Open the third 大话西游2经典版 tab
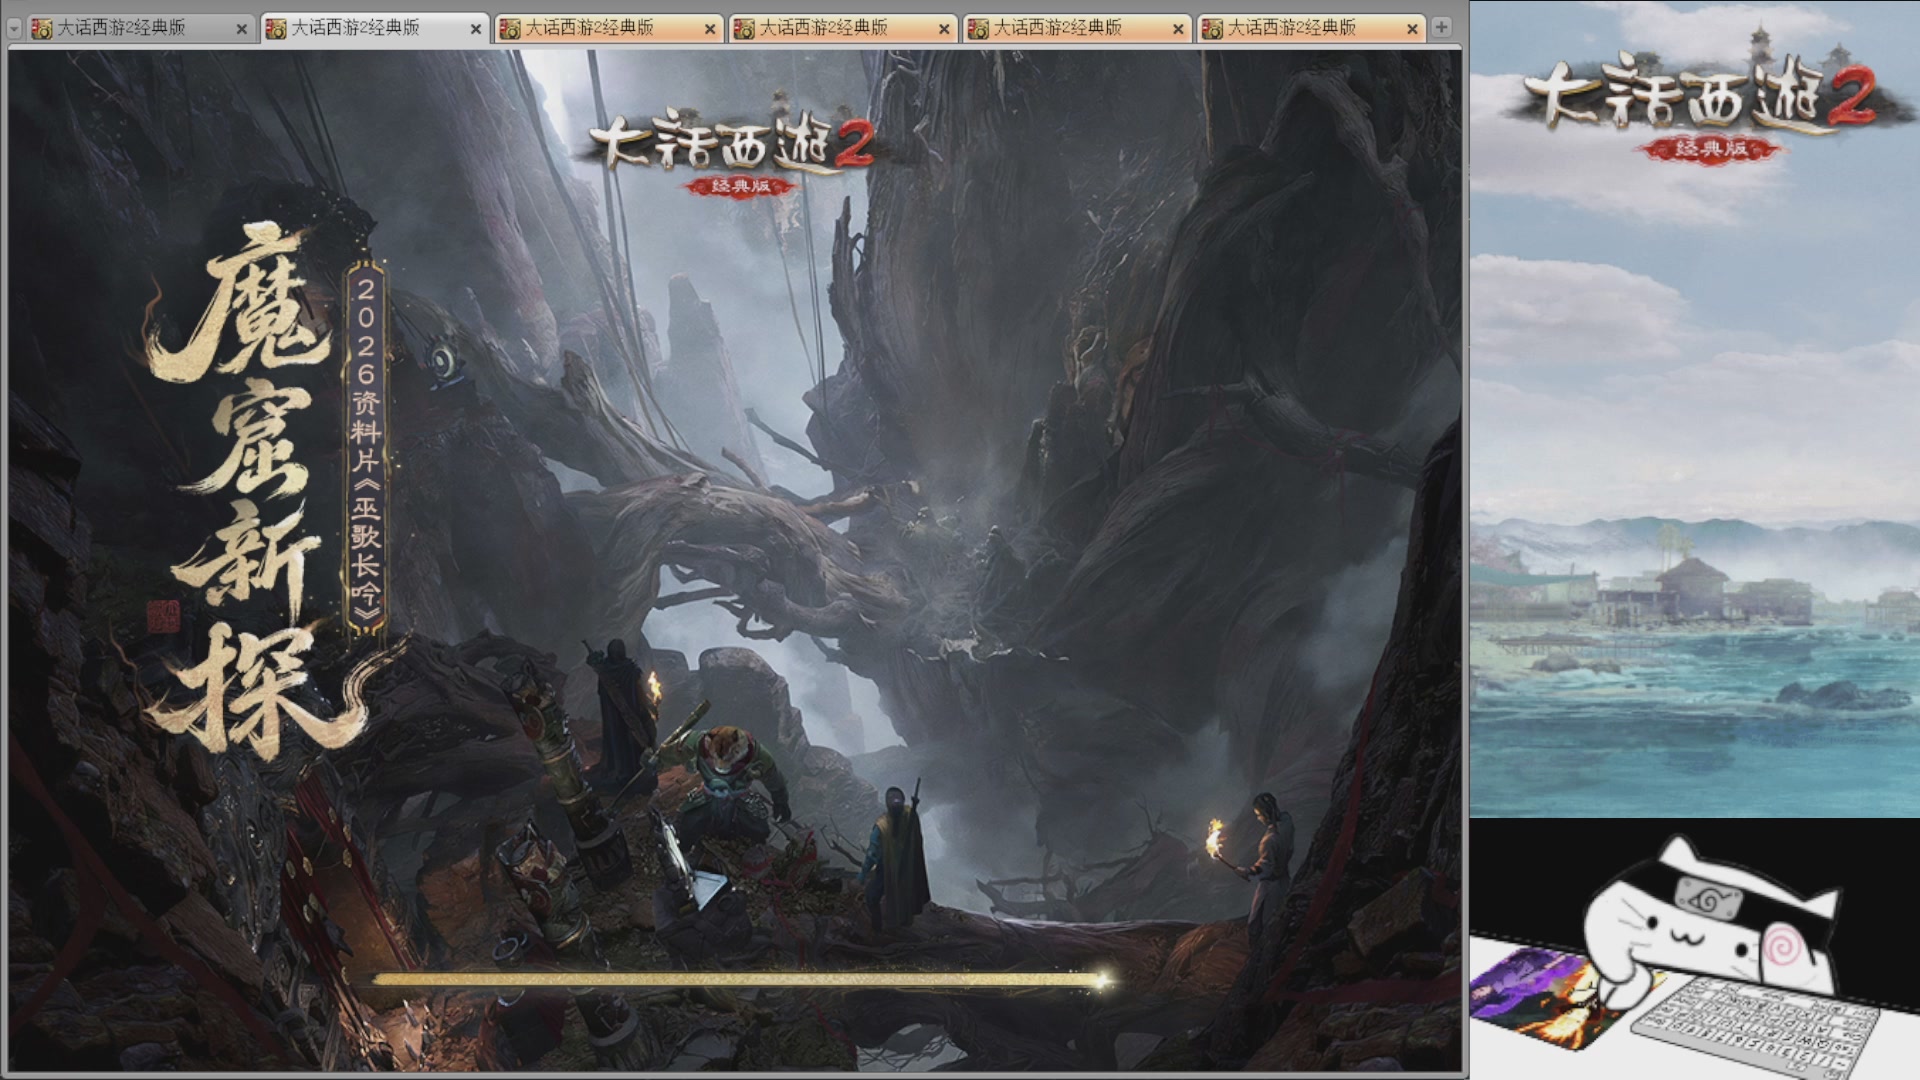Screen dimensions: 1920x1080 pyautogui.click(x=608, y=28)
